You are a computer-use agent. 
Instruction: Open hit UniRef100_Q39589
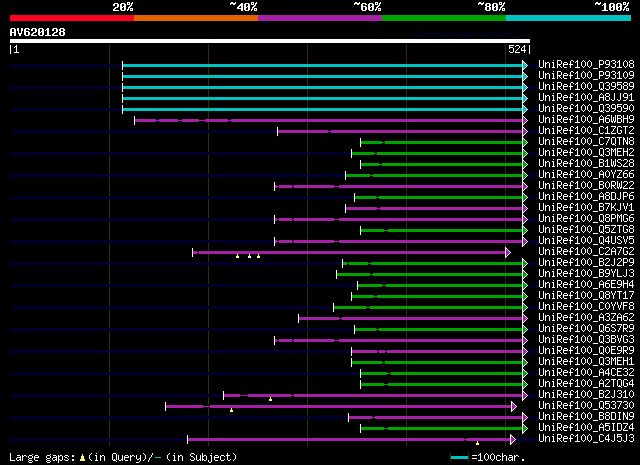point(586,87)
